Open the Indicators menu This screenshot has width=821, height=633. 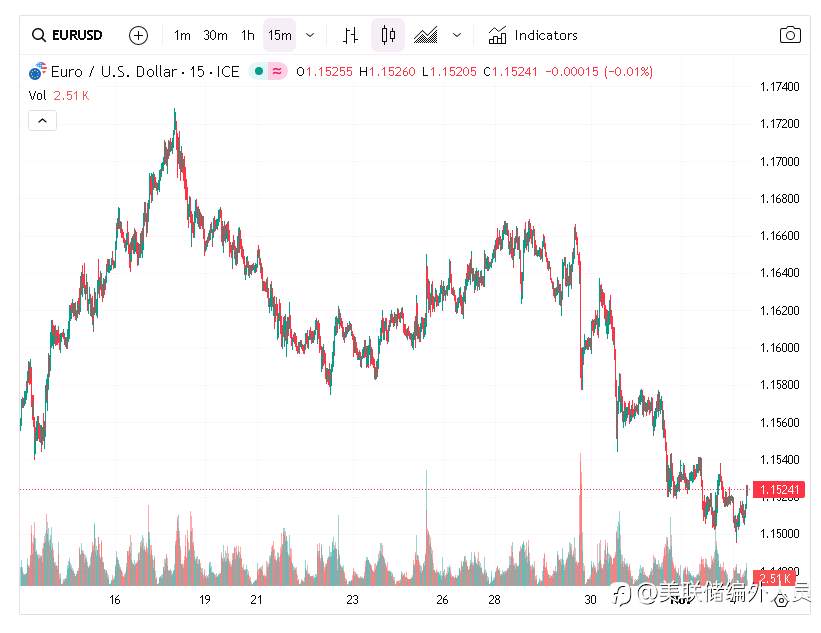tap(533, 35)
